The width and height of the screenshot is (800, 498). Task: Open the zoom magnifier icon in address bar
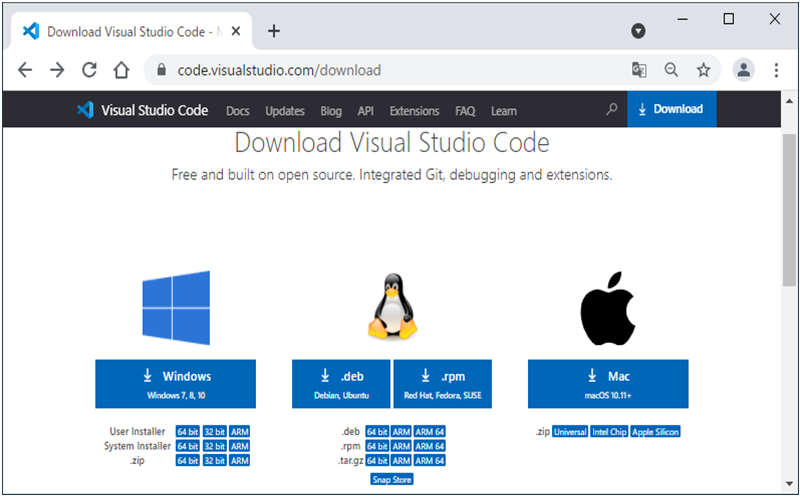pyautogui.click(x=671, y=70)
